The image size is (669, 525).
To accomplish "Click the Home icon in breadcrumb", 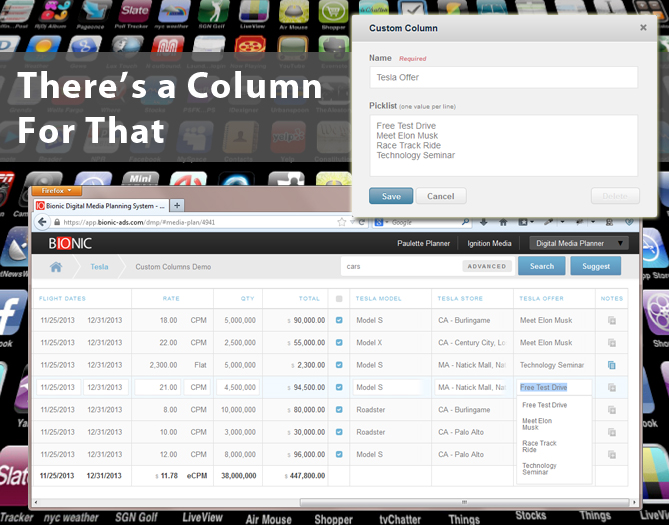I will [x=57, y=267].
